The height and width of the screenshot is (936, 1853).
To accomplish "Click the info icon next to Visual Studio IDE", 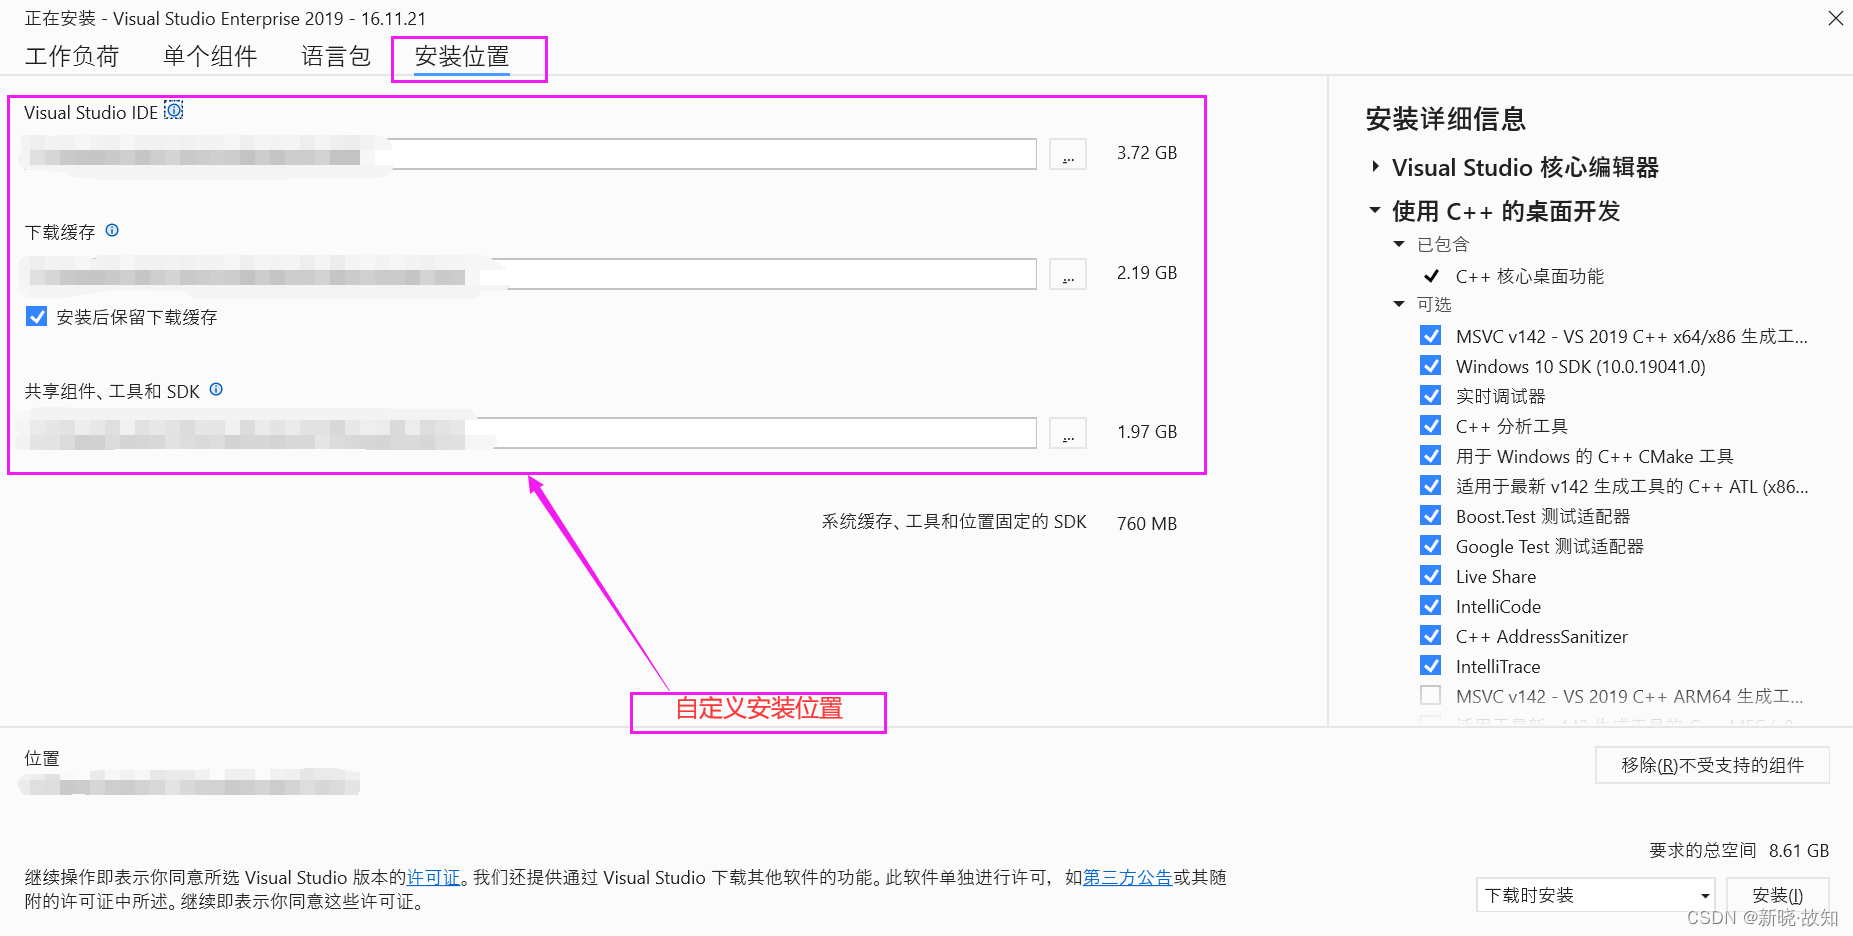I will [174, 110].
